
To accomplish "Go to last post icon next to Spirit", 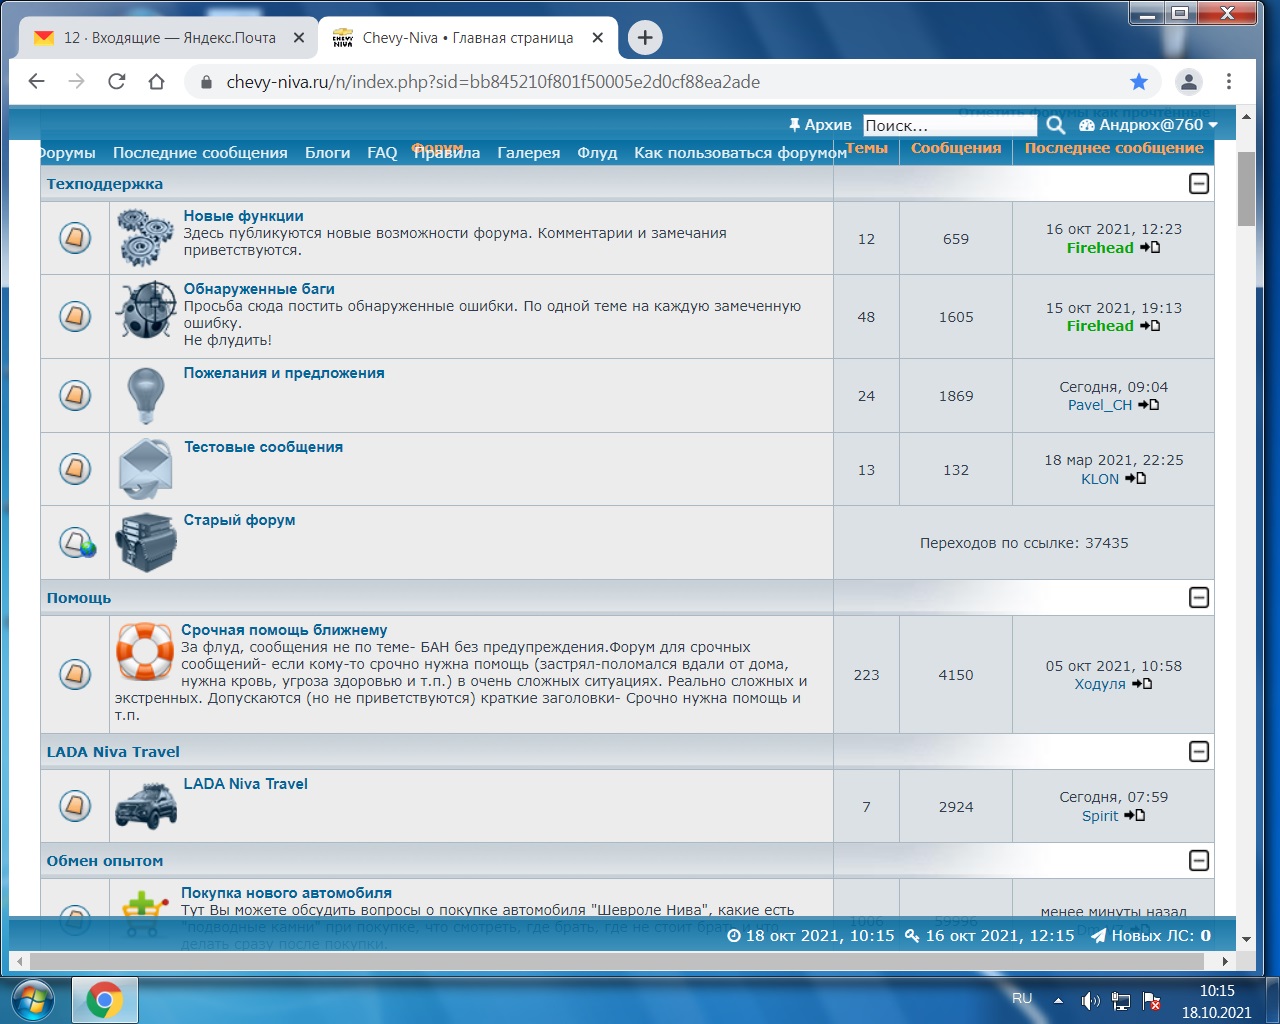I will coord(1134,815).
